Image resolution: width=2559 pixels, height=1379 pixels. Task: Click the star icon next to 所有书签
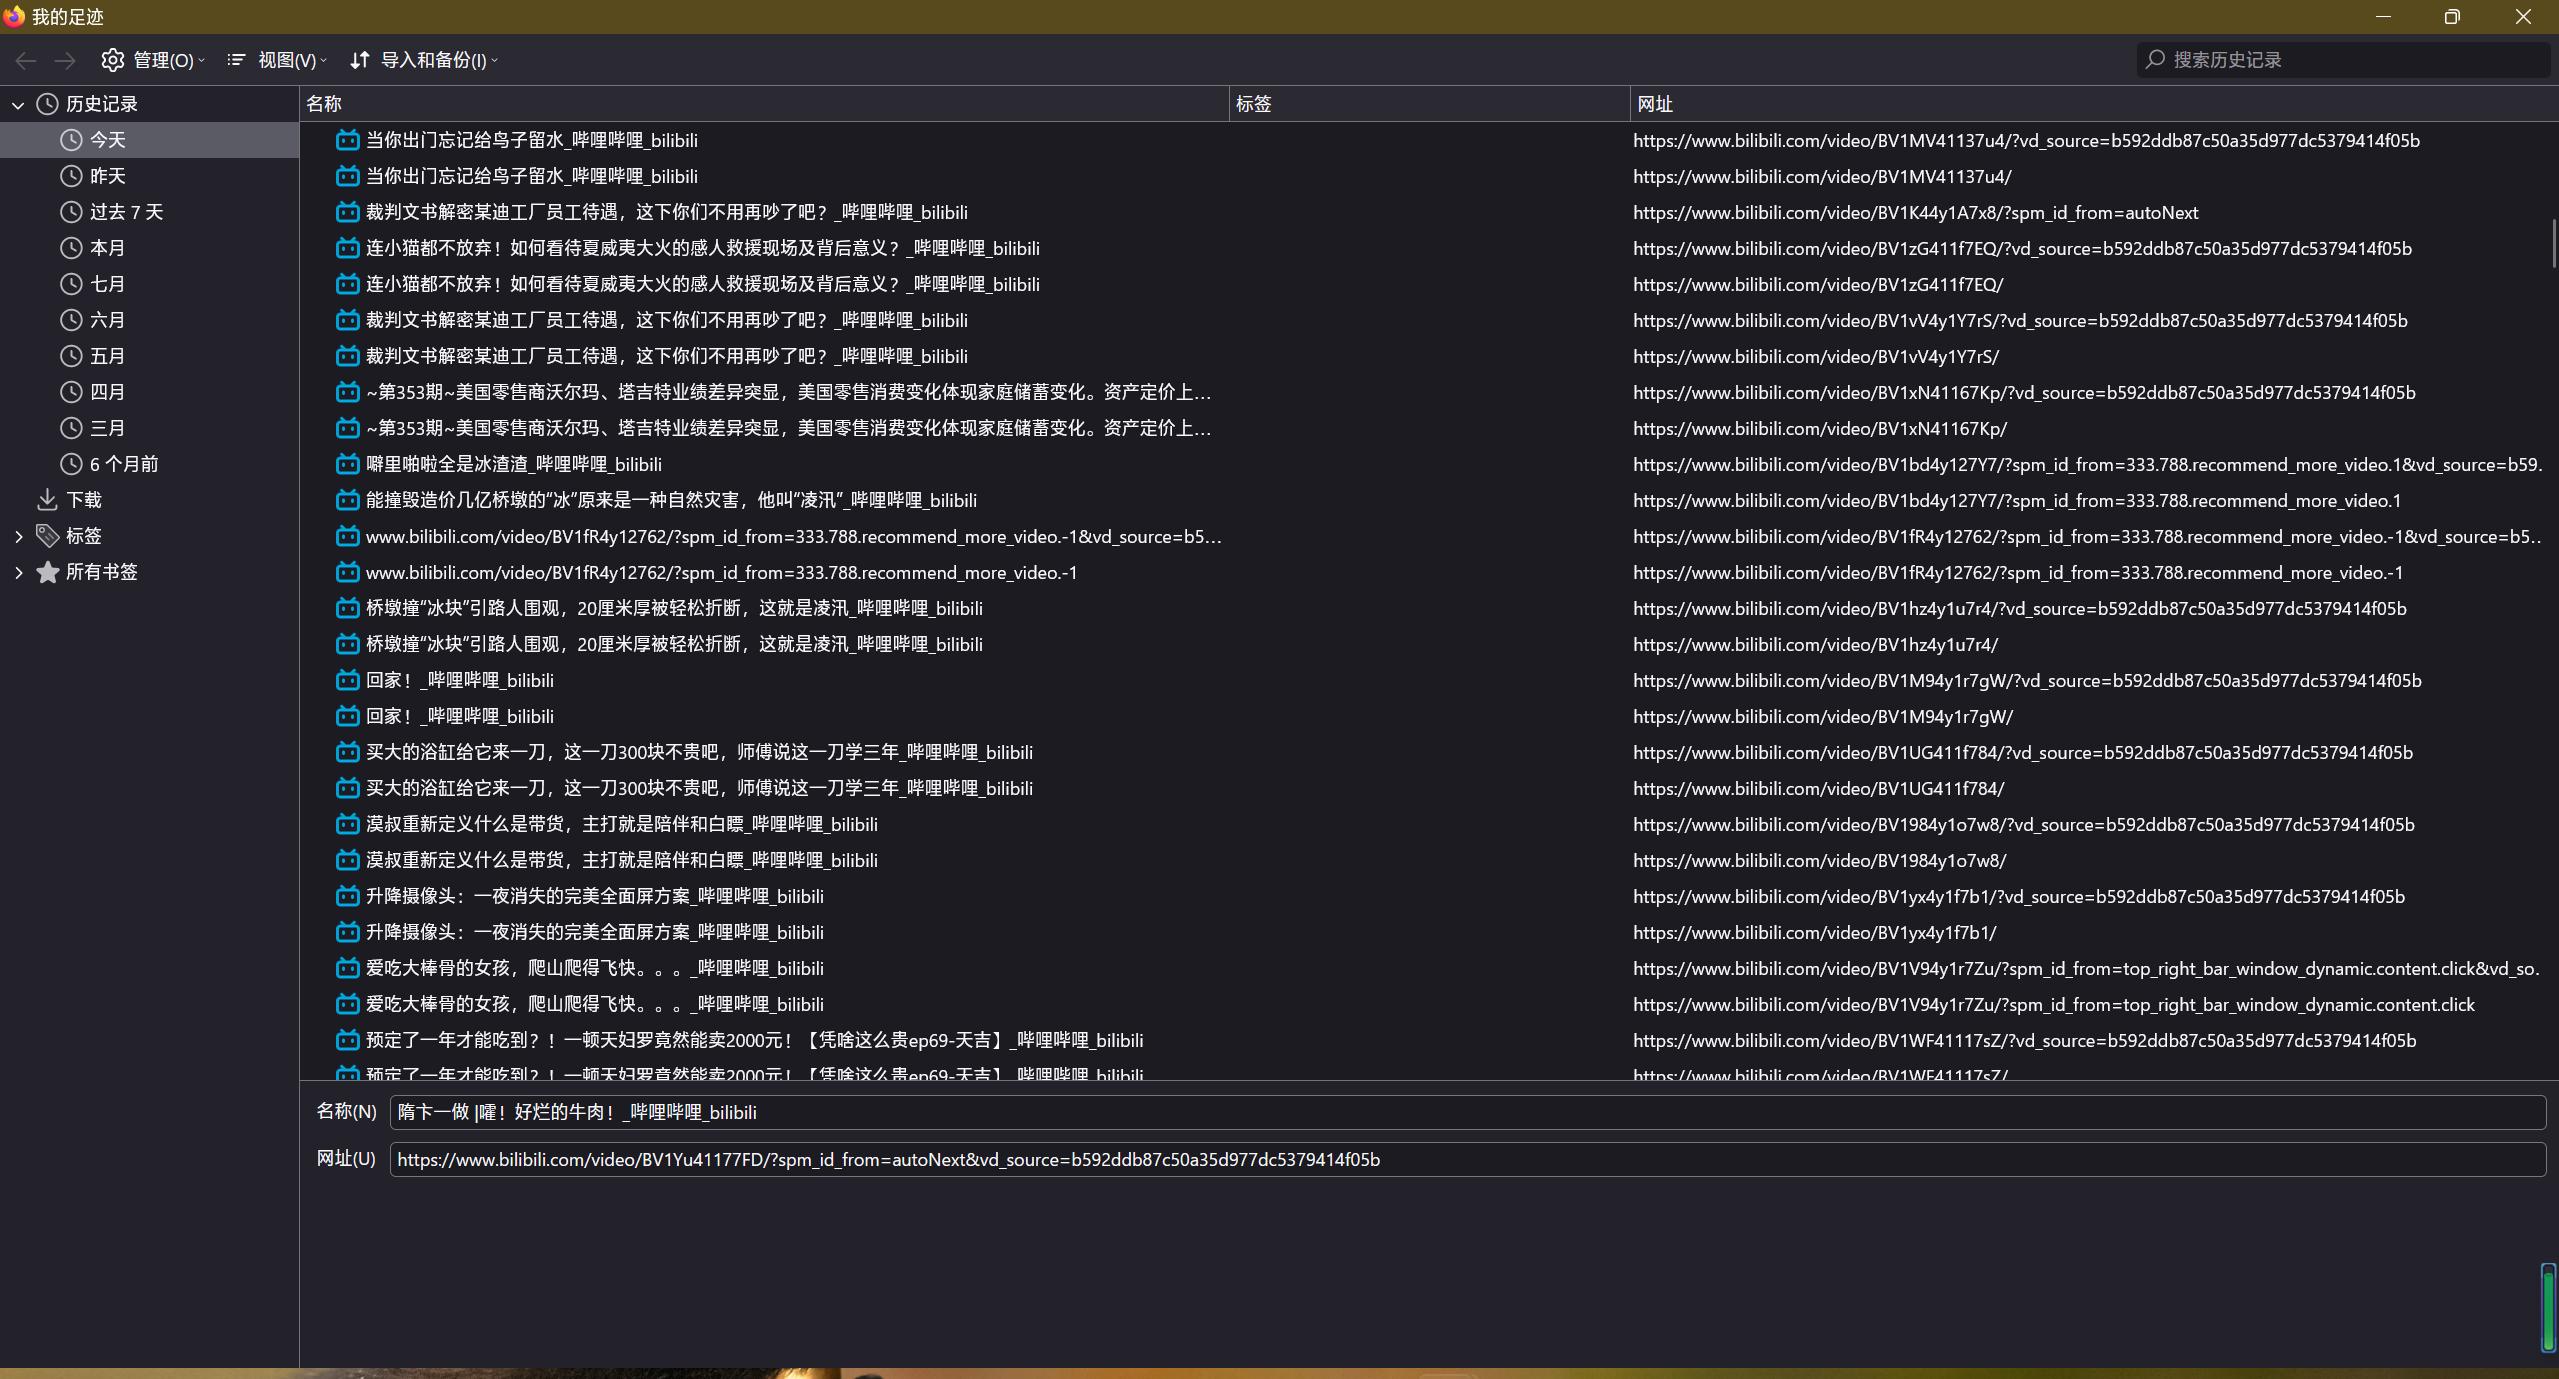point(46,571)
